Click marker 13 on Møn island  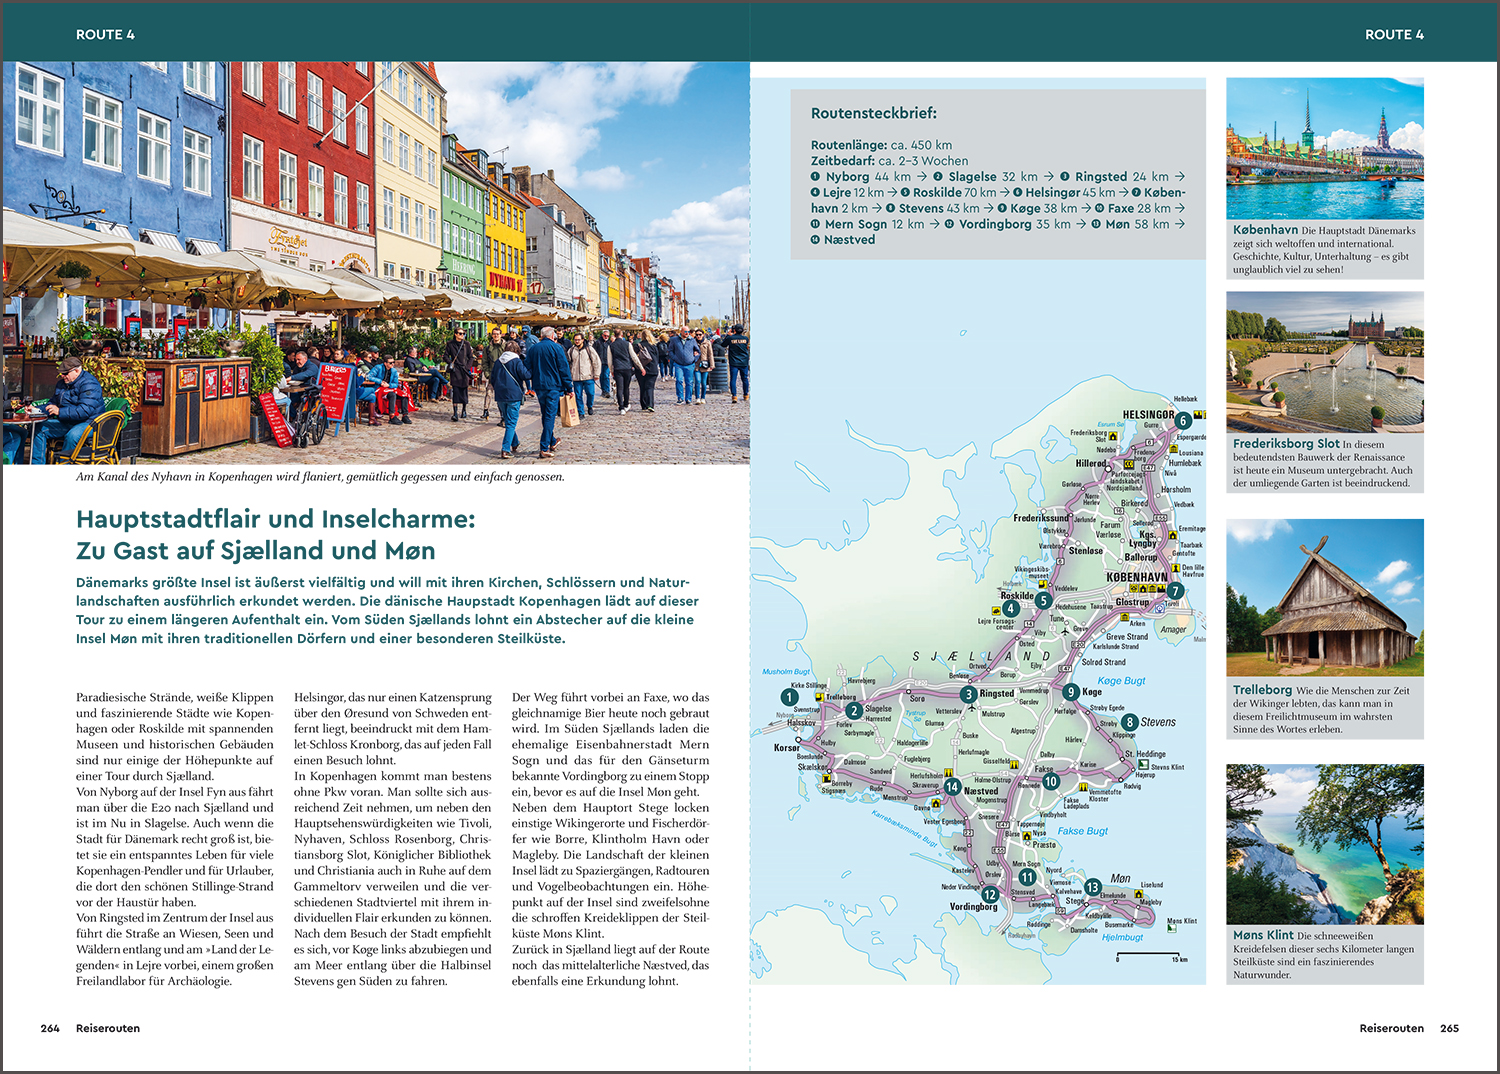[1093, 887]
